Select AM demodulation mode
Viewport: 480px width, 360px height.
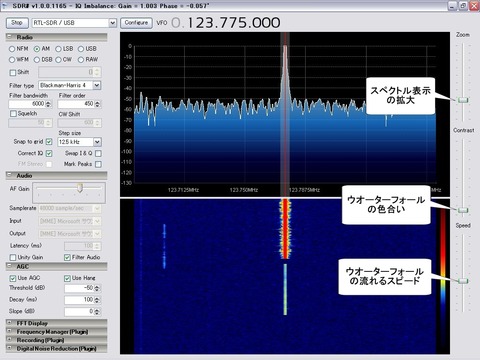coord(37,49)
